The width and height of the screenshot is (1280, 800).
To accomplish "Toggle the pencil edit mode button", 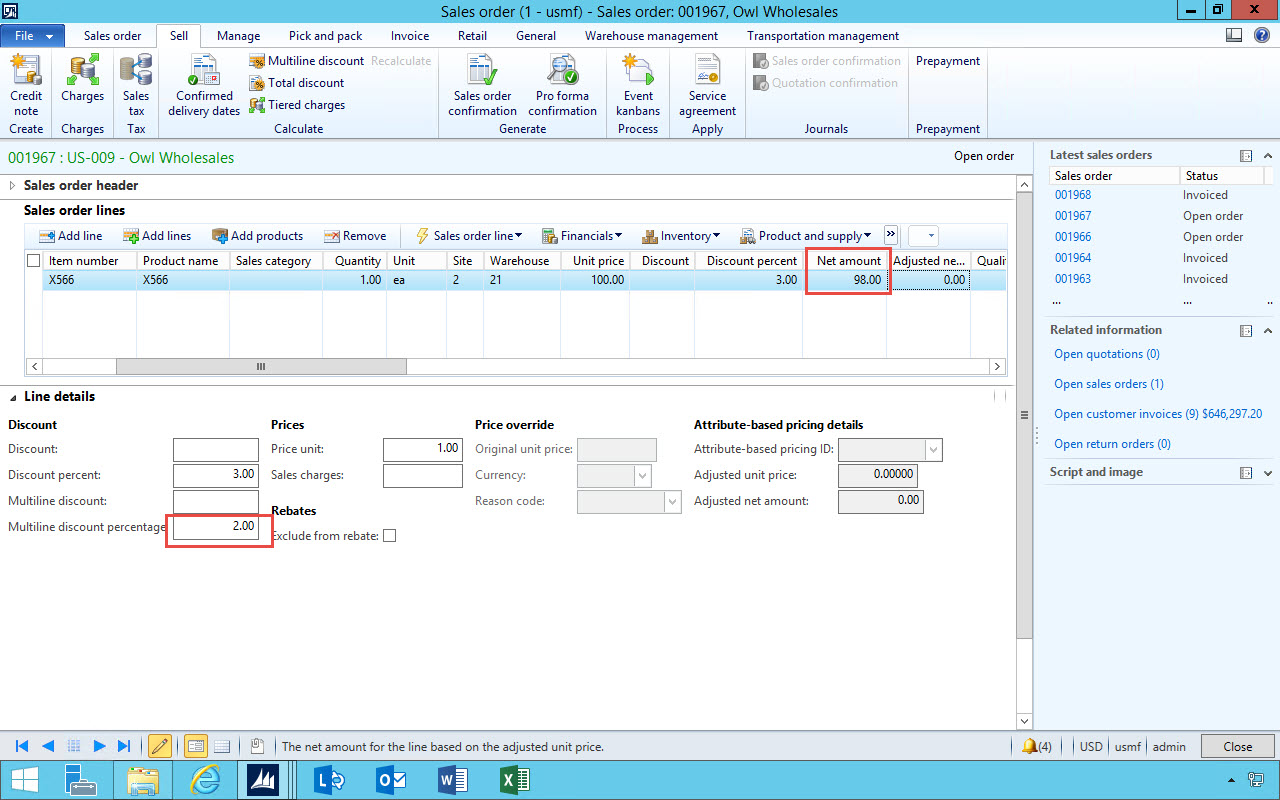I will pos(159,746).
